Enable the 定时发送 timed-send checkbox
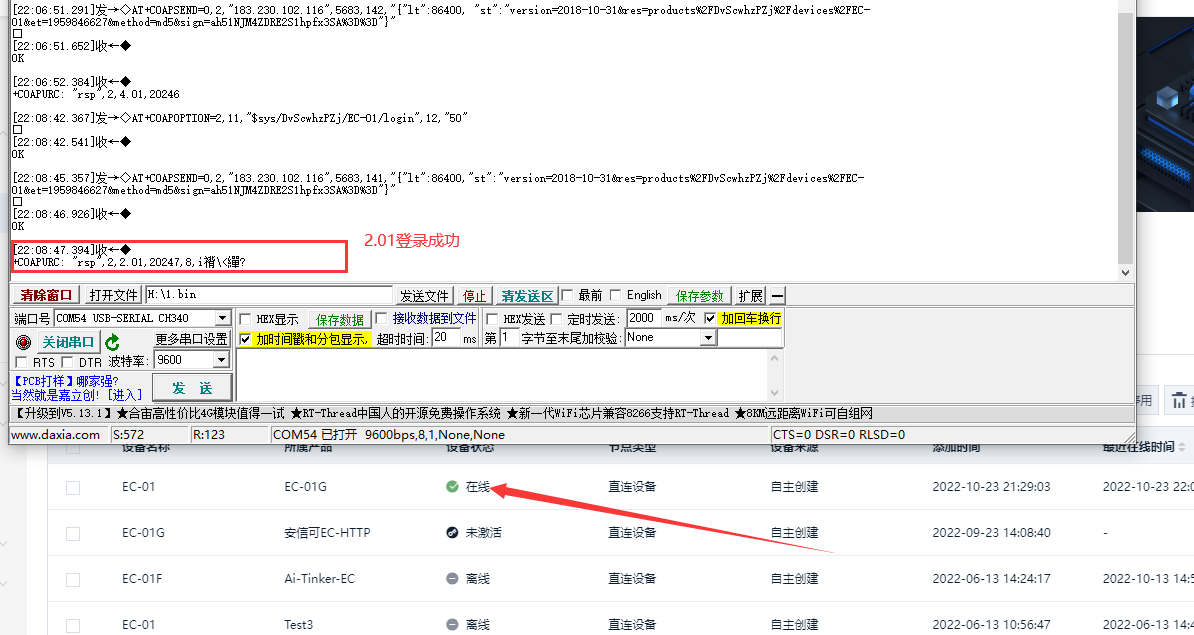Screen dimensions: 1194x635 (x=556, y=318)
